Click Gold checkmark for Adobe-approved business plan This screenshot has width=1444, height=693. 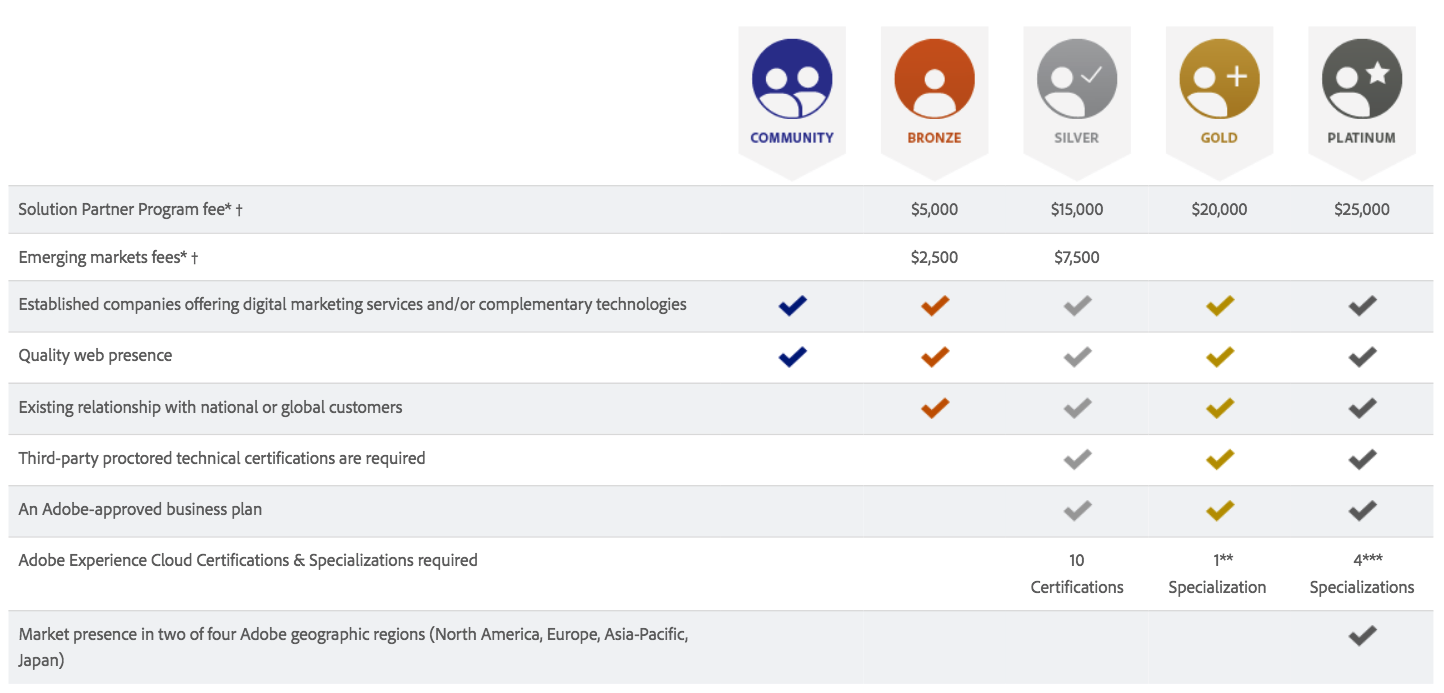point(1219,510)
